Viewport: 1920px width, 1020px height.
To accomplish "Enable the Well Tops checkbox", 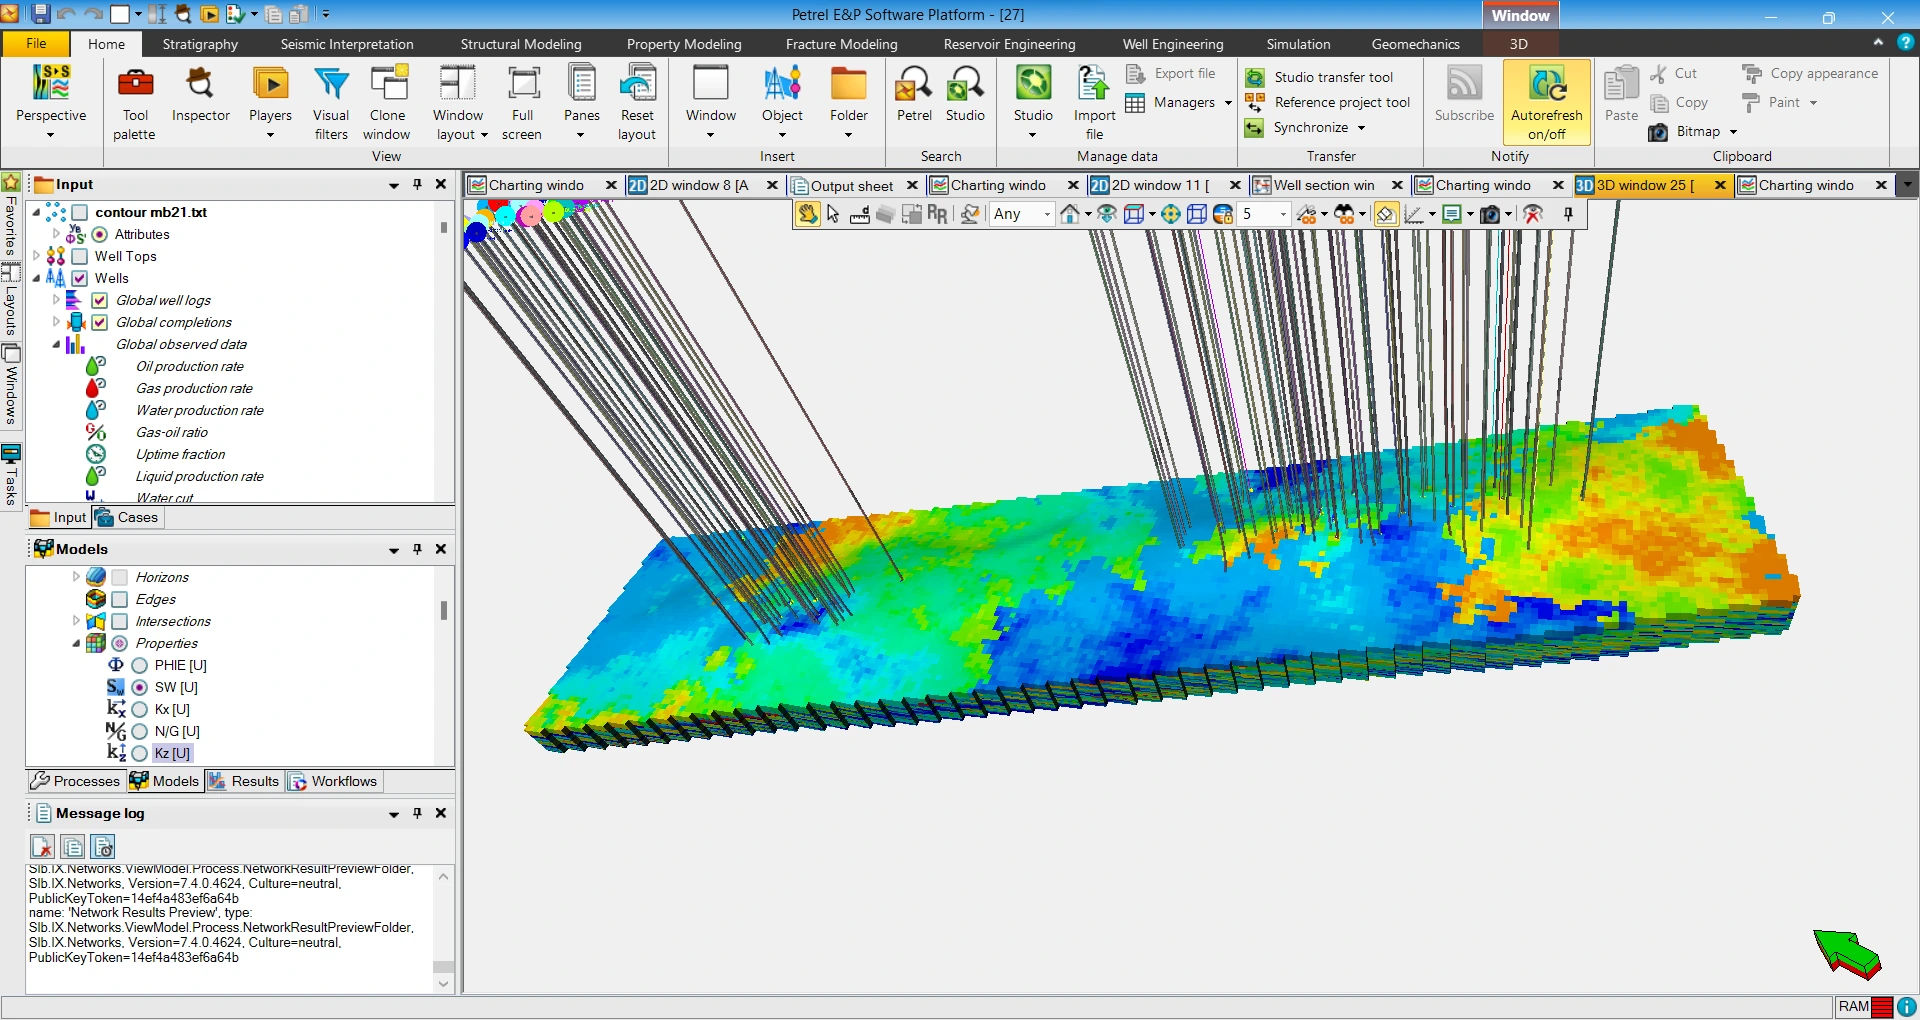I will point(80,256).
